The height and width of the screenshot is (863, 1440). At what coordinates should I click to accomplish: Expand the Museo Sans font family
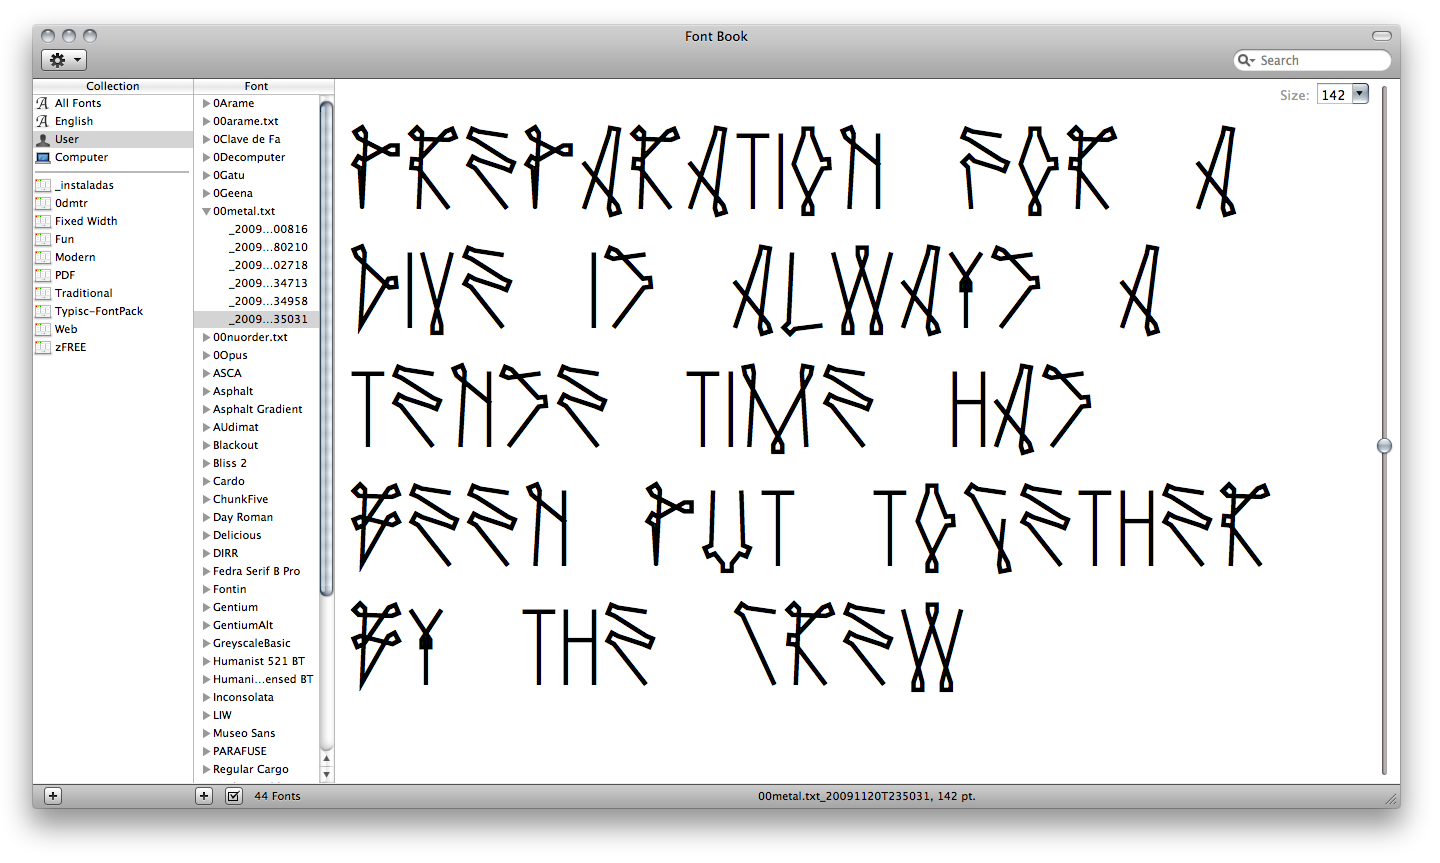tap(207, 733)
